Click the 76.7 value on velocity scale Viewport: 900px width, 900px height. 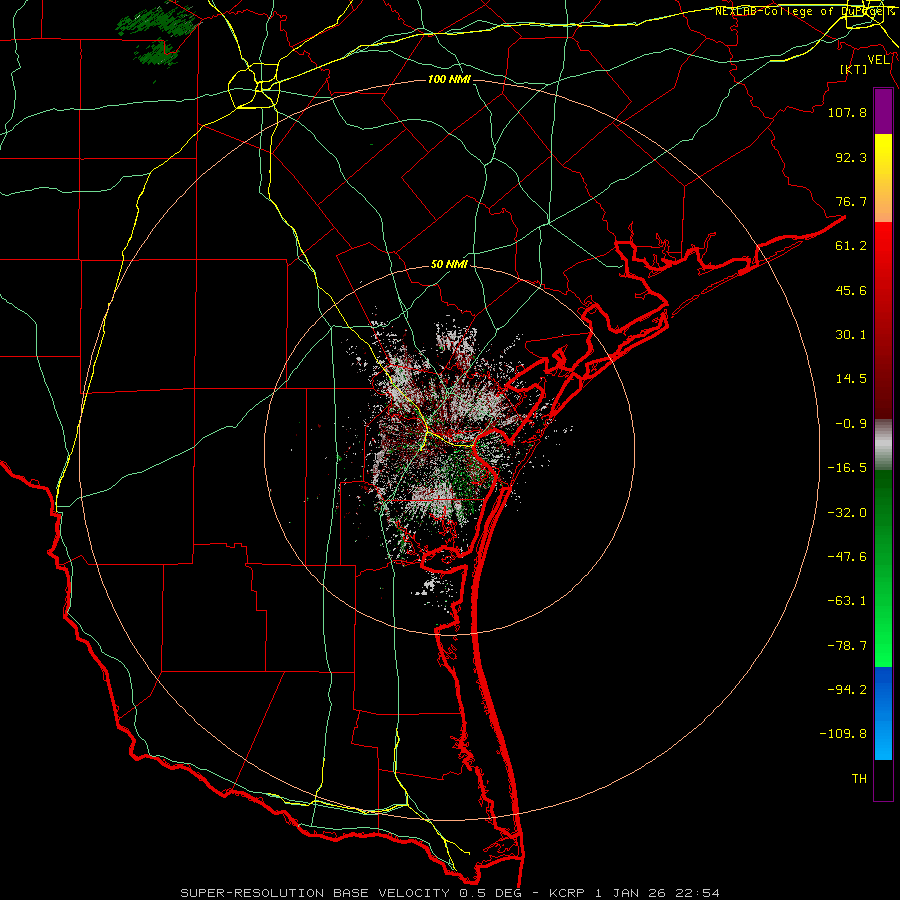pyautogui.click(x=851, y=201)
